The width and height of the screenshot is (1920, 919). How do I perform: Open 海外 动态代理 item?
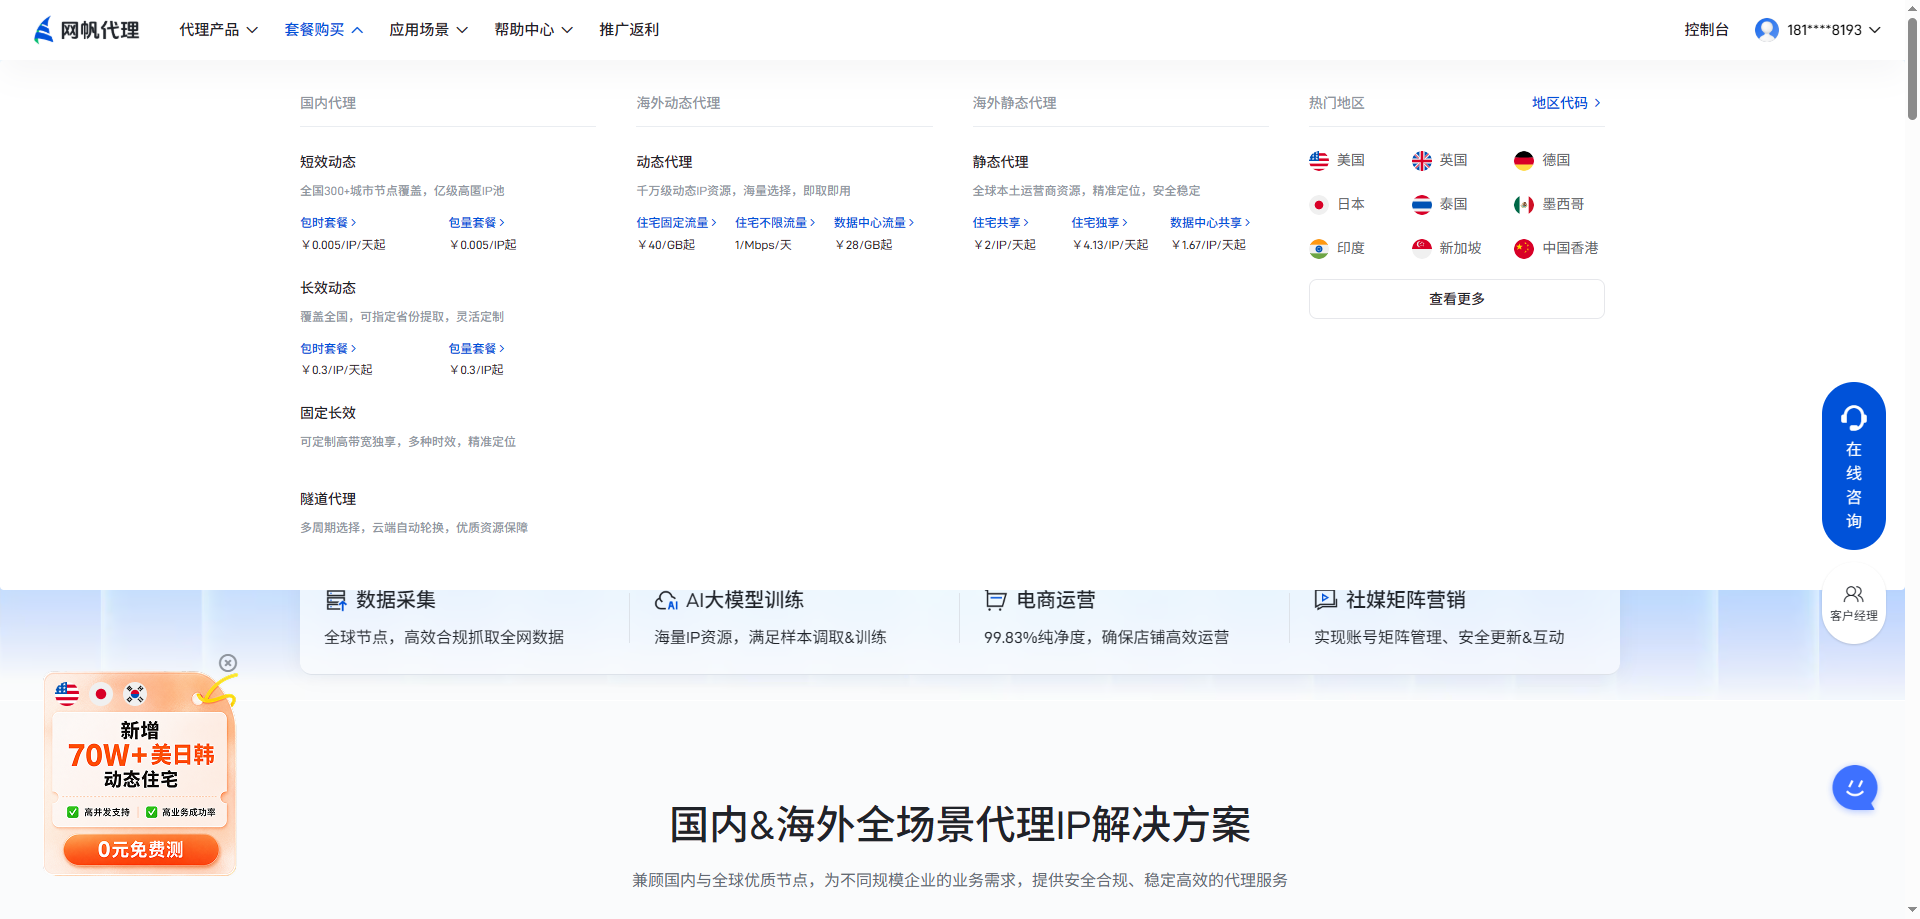pos(664,162)
